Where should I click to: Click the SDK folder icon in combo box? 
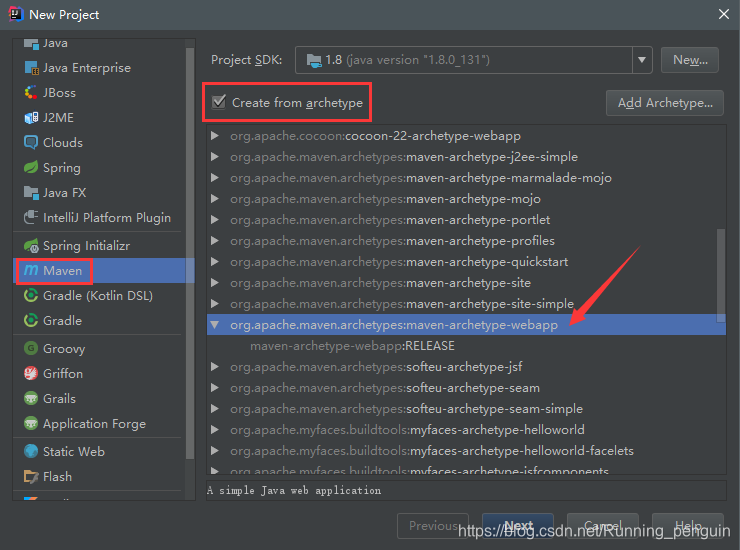point(314,60)
